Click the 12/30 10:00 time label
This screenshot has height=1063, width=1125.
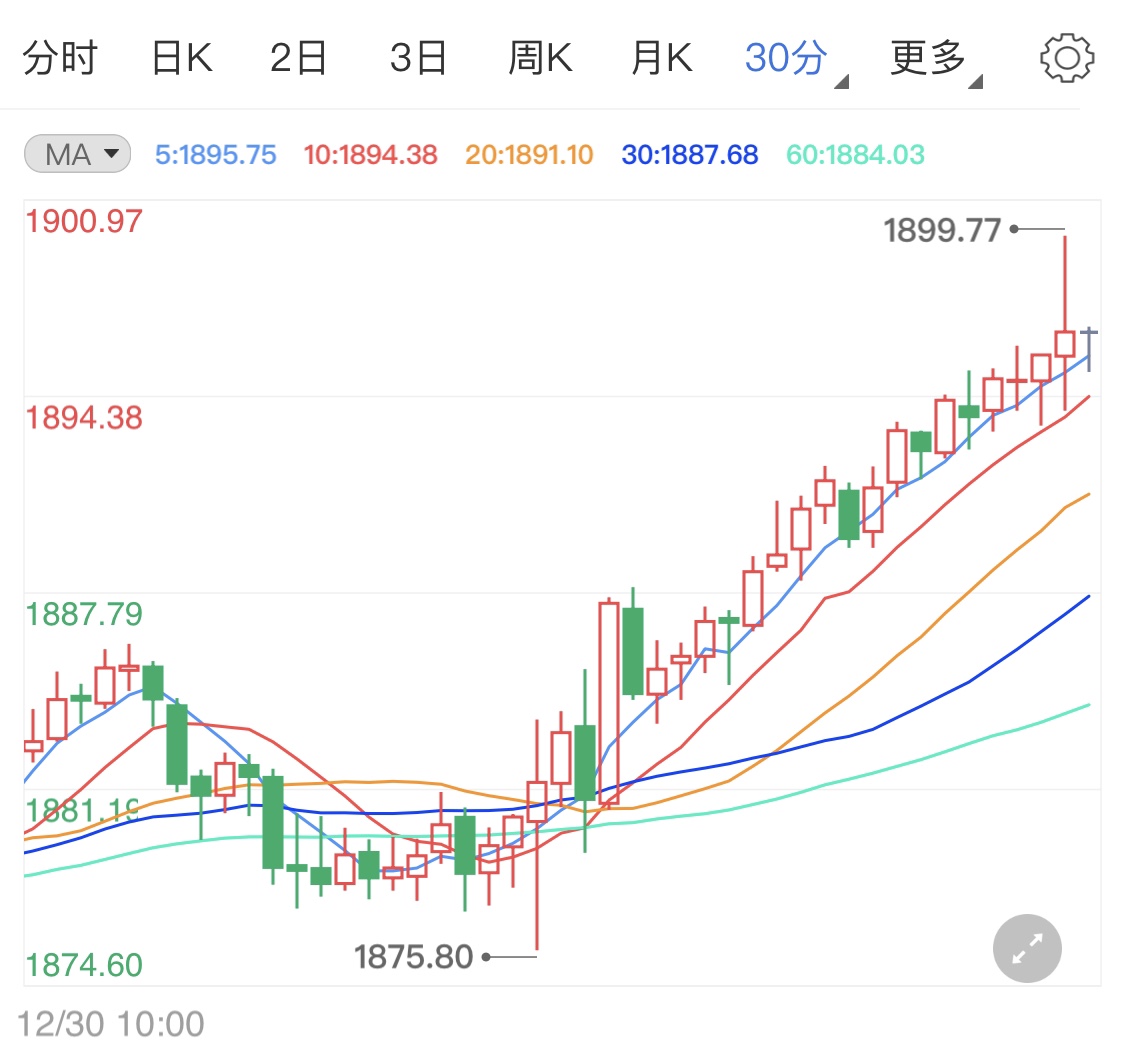point(110,1024)
